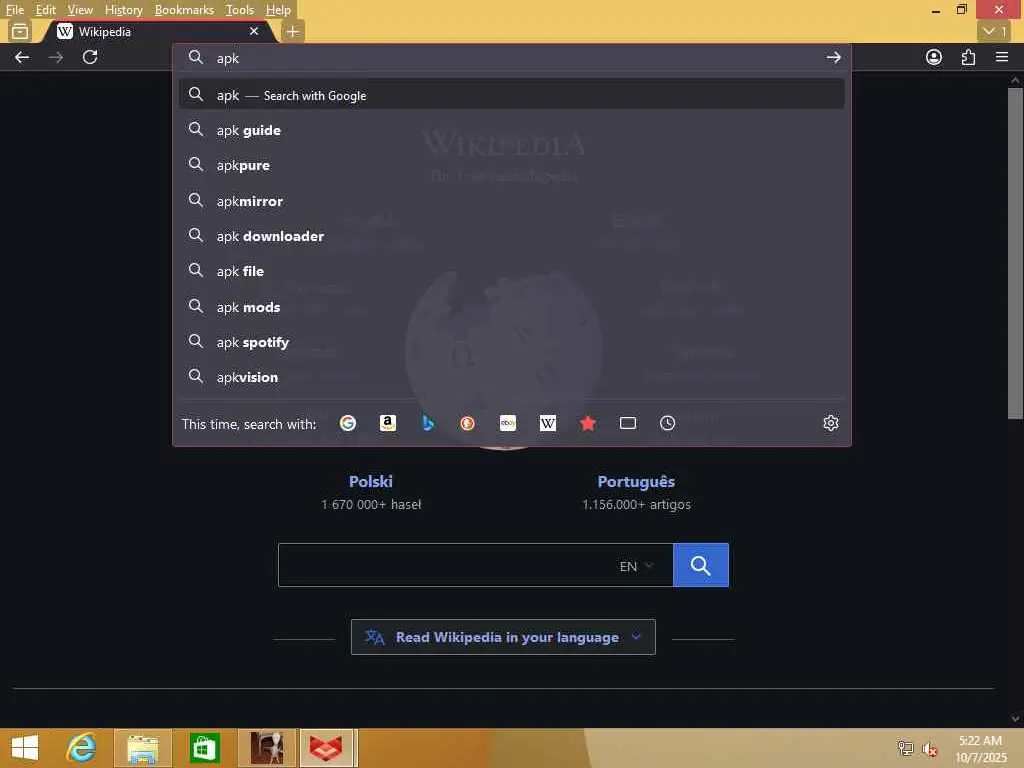
Task: Select the 'apkpure' suggestion
Action: [x=511, y=166]
